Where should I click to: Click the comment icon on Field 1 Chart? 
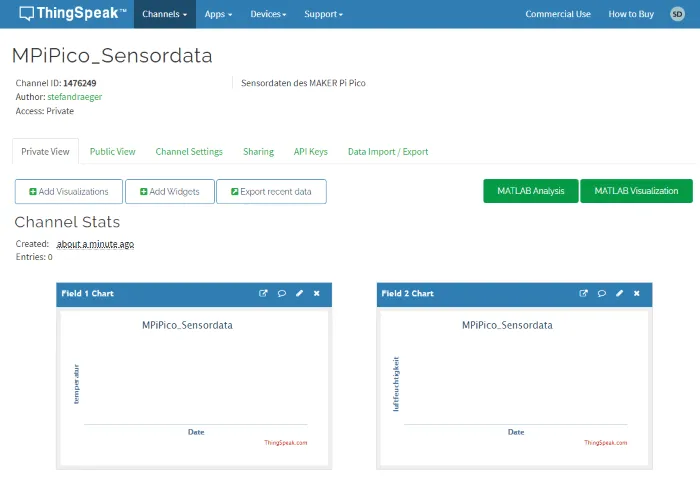pyautogui.click(x=281, y=294)
